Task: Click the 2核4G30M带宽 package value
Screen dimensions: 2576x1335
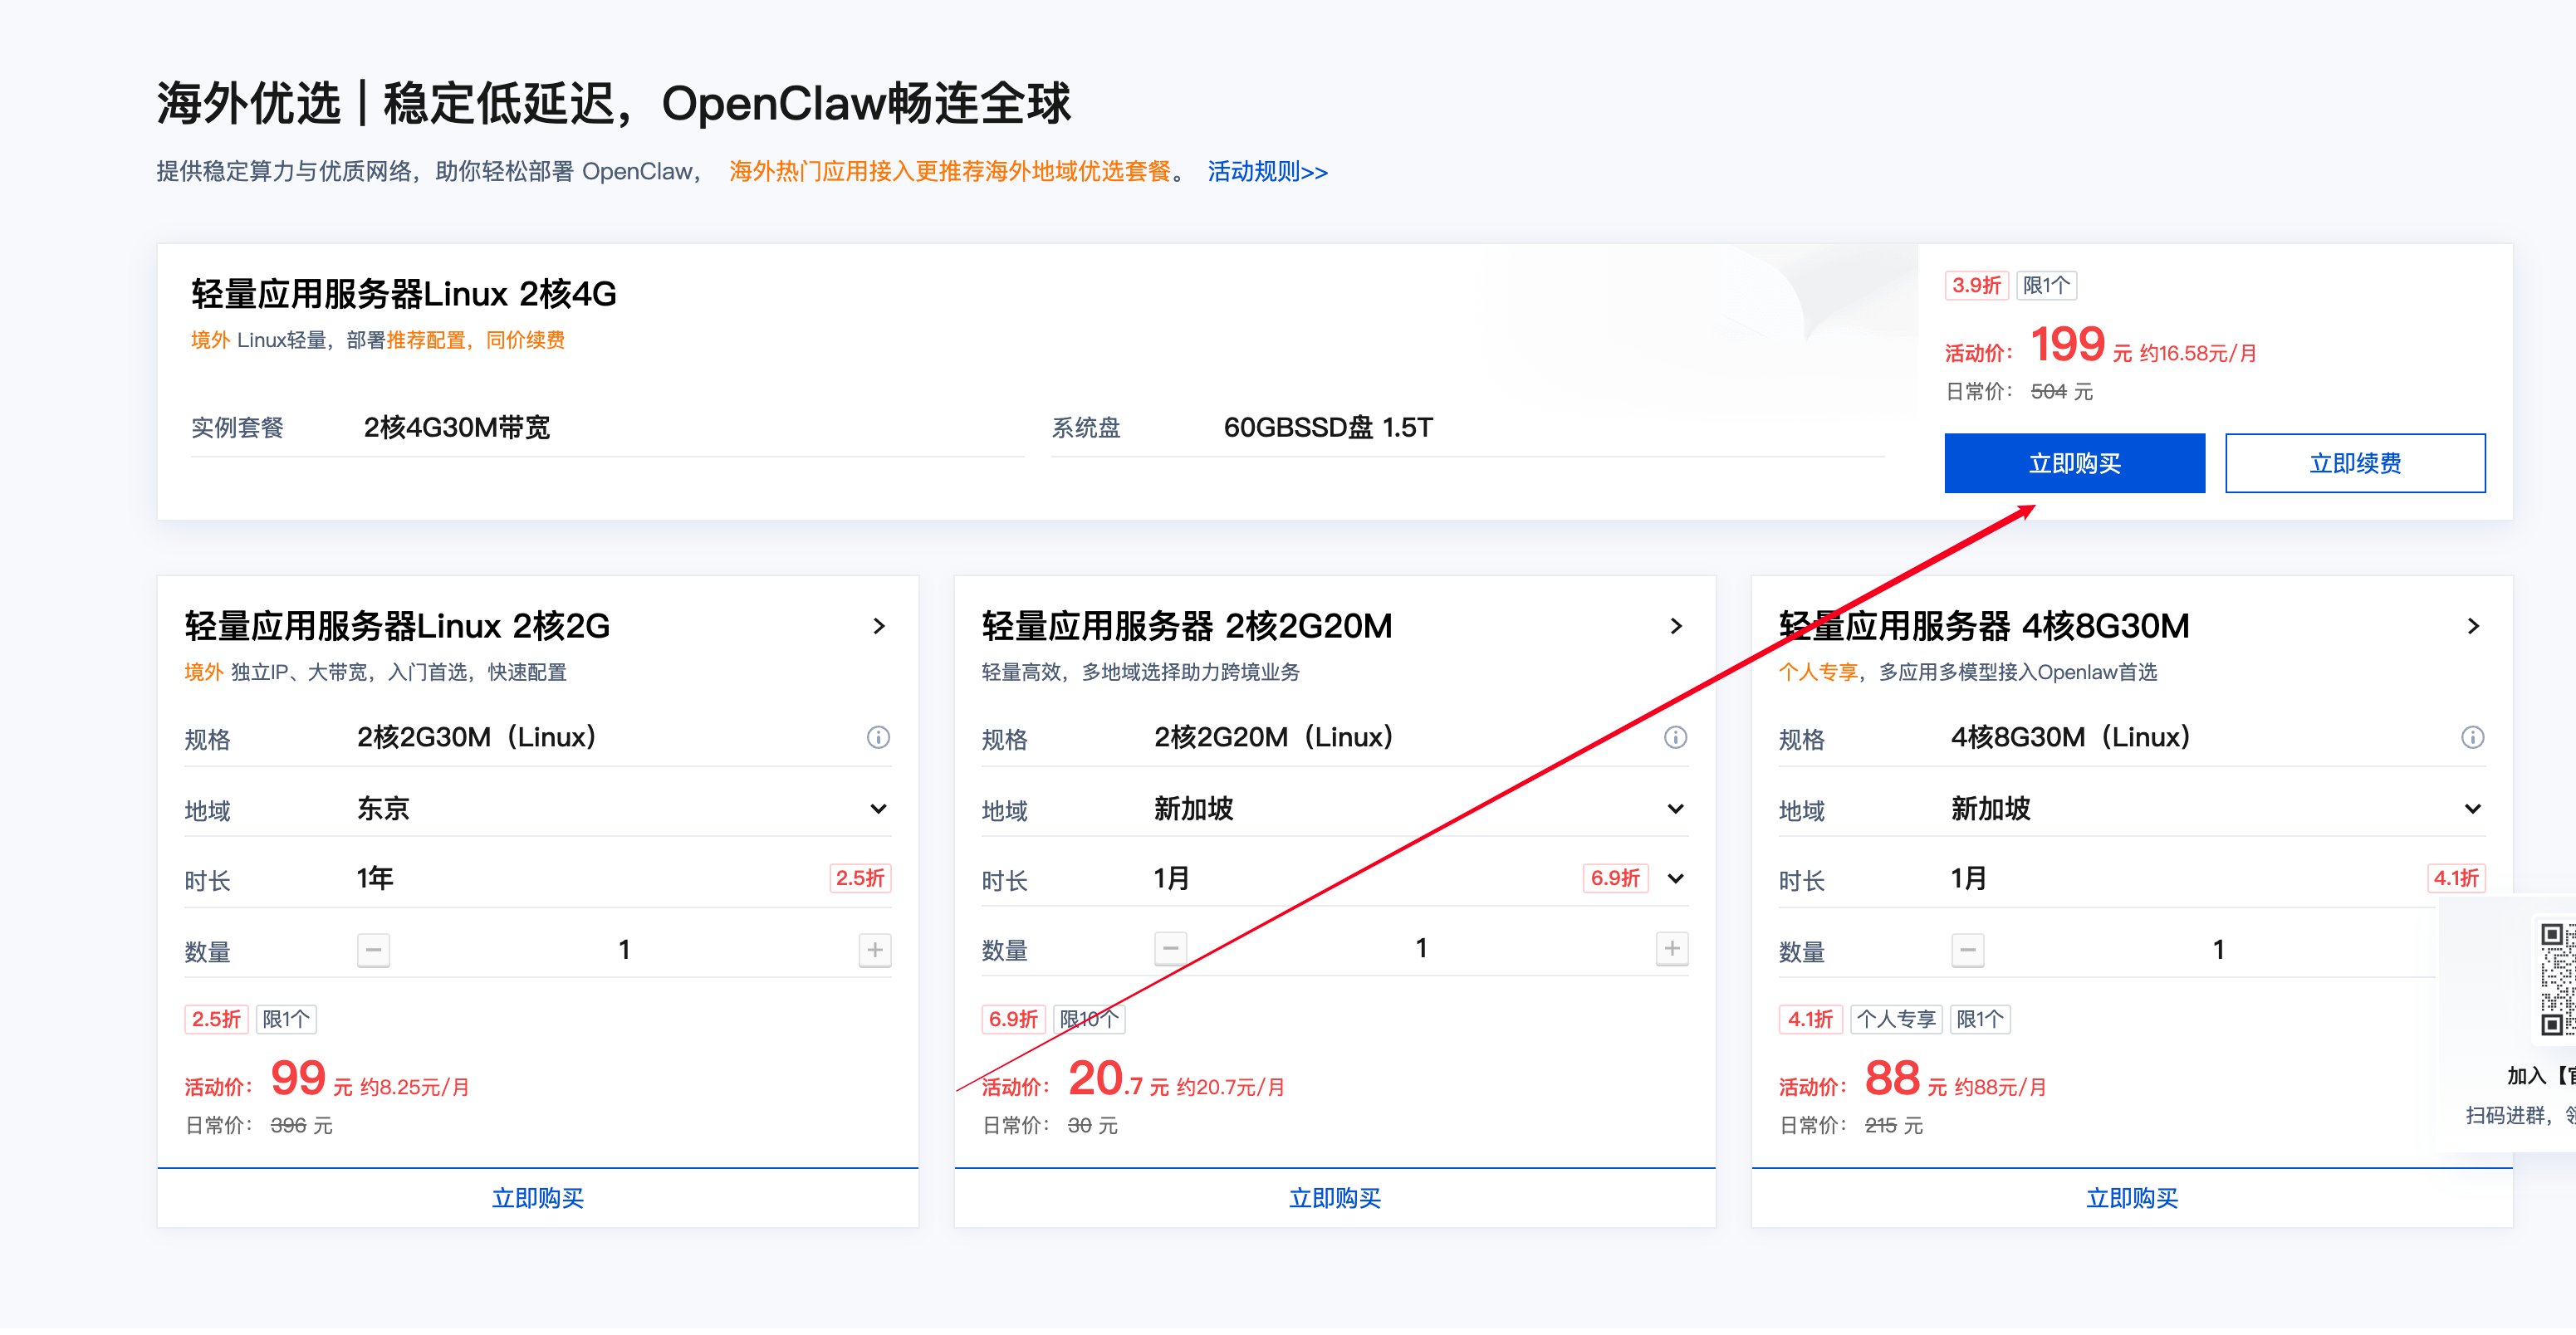Action: 457,427
